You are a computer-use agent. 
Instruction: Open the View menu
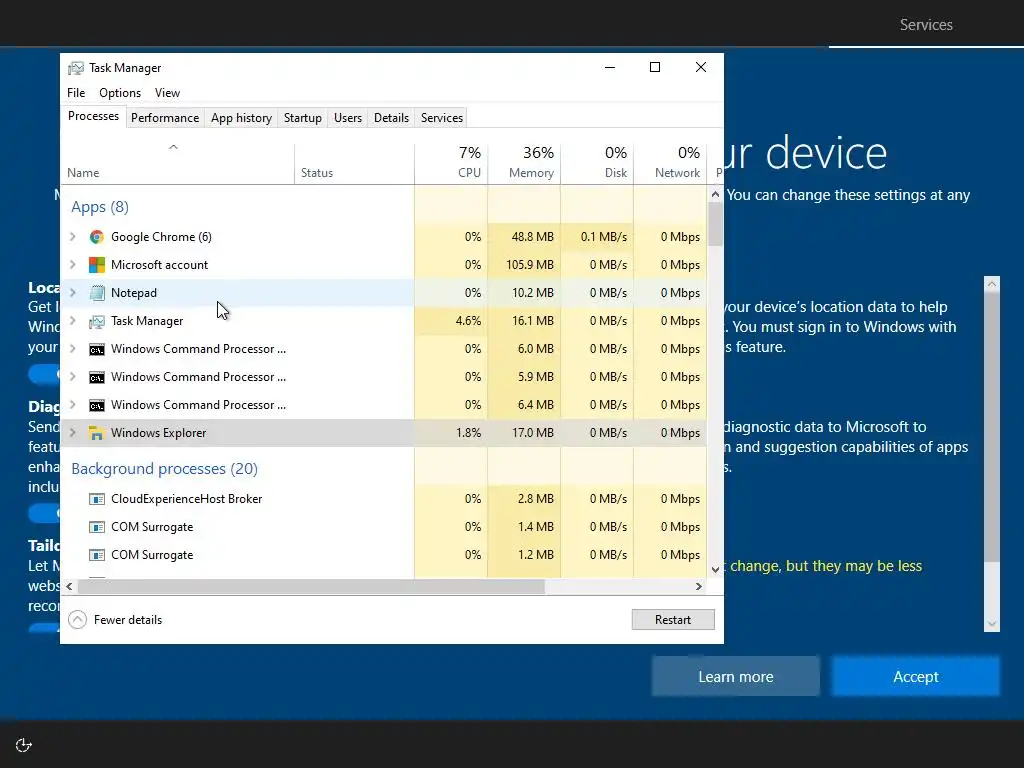[167, 93]
